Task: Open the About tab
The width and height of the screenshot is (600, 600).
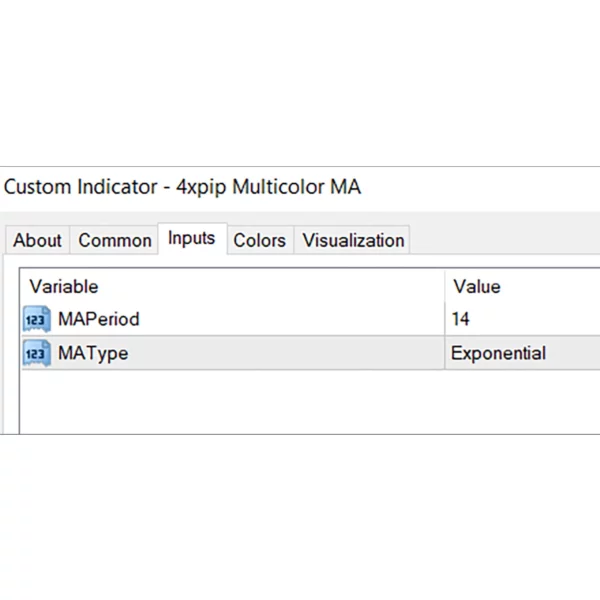Action: coord(37,240)
